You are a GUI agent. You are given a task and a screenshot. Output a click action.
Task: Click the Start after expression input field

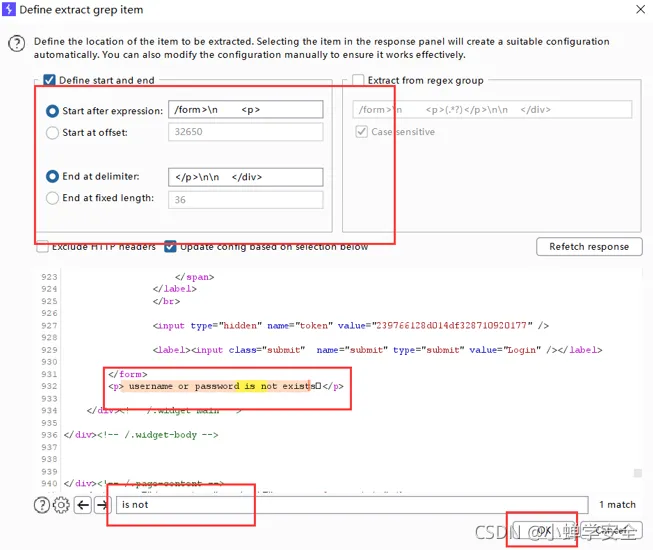click(245, 110)
